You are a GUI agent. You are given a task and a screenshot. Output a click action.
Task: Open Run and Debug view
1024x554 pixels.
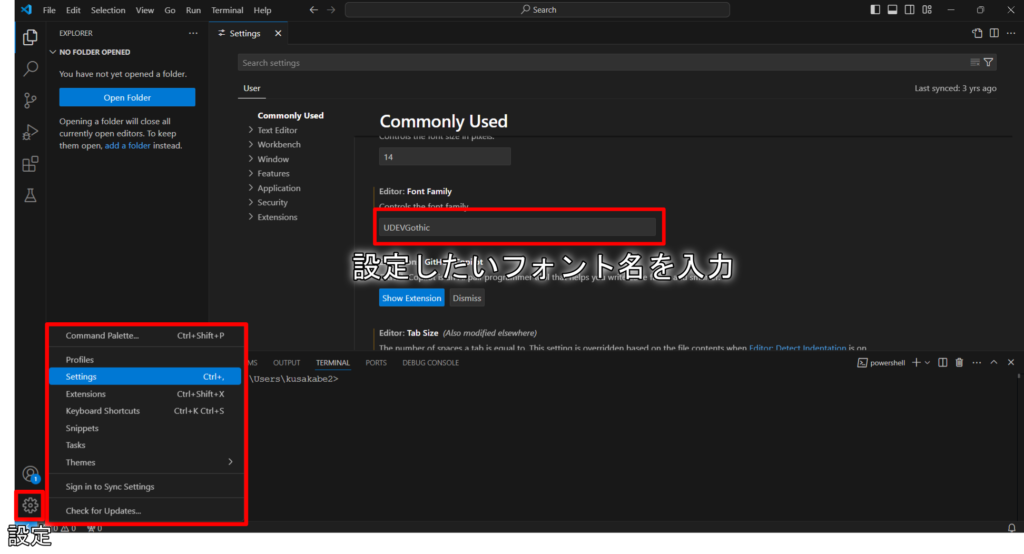pos(30,132)
